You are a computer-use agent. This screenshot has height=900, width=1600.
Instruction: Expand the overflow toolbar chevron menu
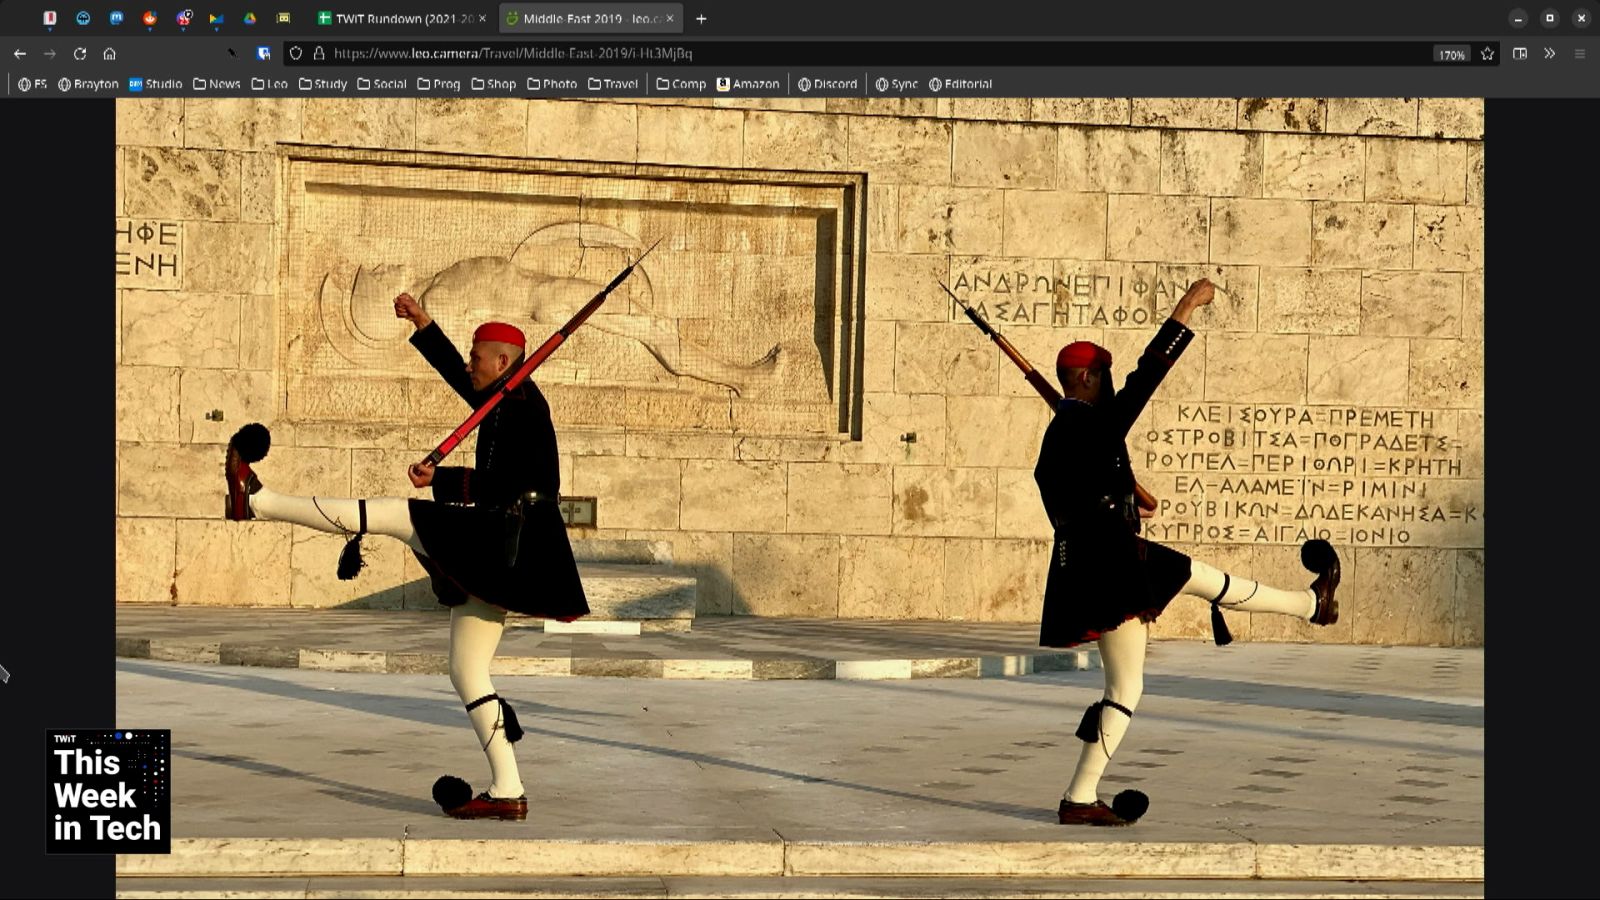coord(1550,54)
